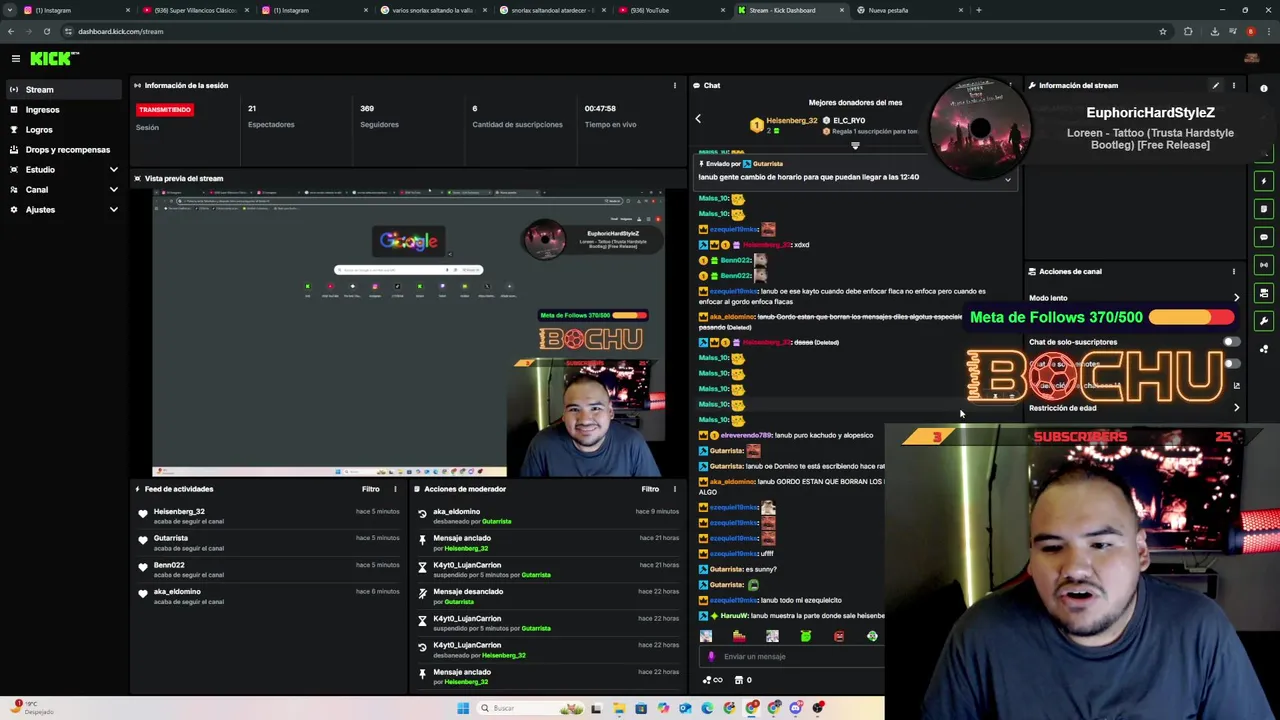Open Filtro in Feed de actividades
This screenshot has width=1280, height=720.
[x=370, y=489]
